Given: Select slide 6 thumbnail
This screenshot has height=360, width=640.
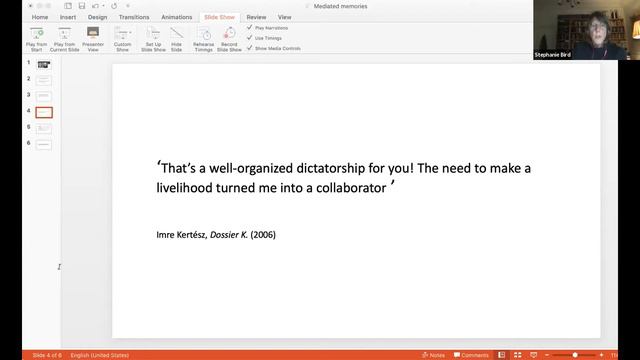Looking at the screenshot, I should [44, 144].
